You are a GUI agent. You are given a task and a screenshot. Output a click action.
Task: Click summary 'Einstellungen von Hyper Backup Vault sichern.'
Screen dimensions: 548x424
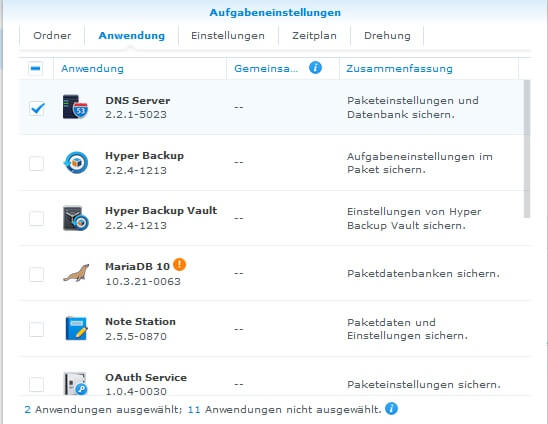tap(414, 218)
